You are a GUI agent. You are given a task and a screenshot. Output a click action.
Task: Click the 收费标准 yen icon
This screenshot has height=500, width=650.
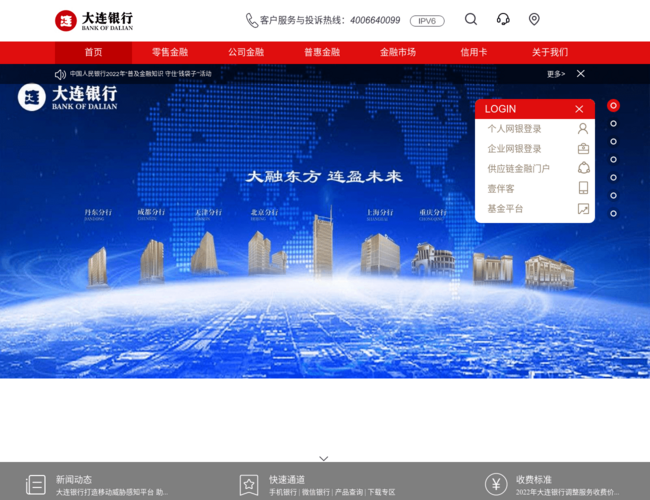[496, 485]
